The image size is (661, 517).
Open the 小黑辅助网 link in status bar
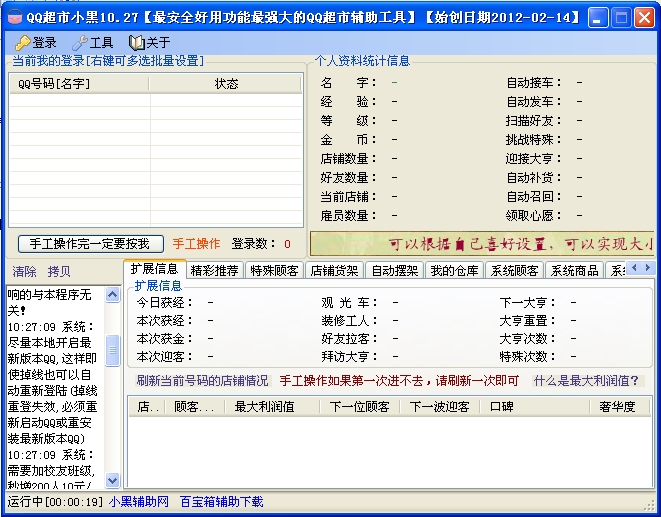pyautogui.click(x=139, y=501)
